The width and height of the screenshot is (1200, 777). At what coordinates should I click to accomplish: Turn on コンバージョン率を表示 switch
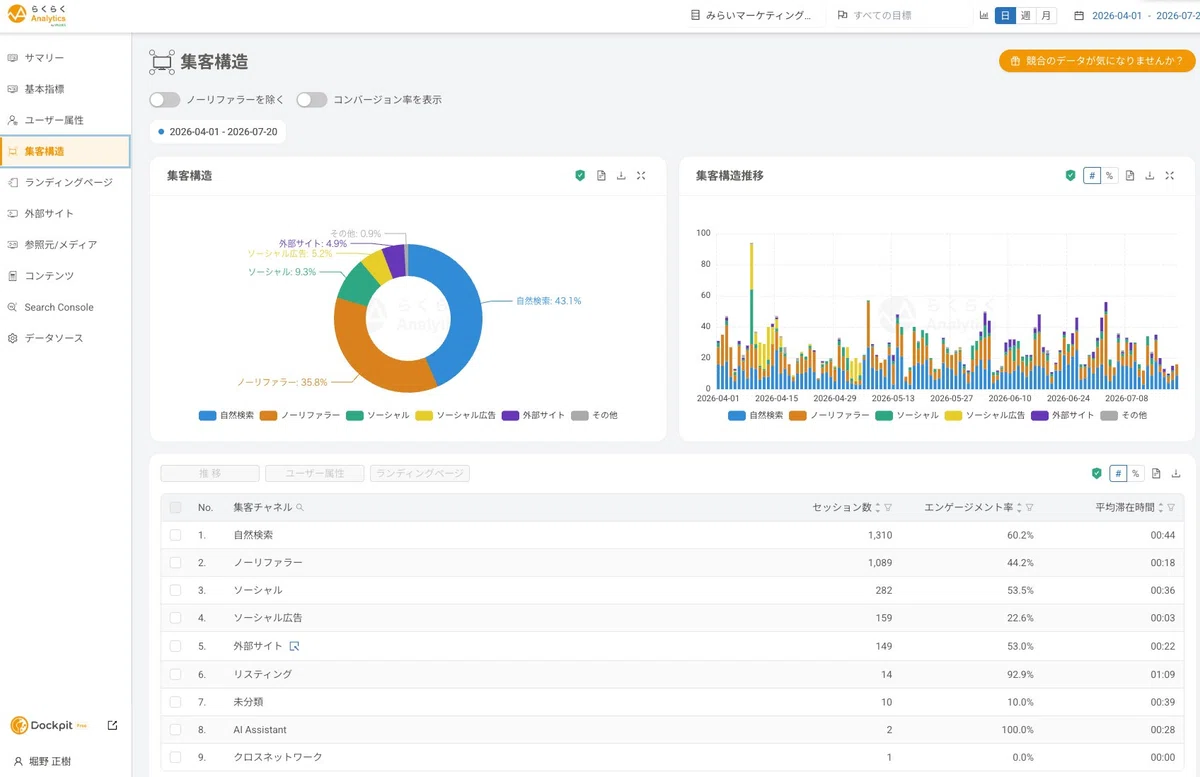(312, 100)
